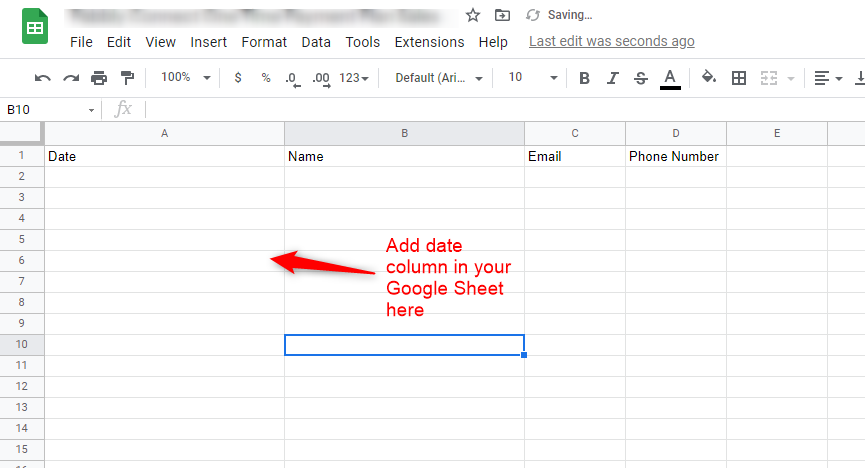Expand the B10 name box dropdown

click(x=91, y=110)
